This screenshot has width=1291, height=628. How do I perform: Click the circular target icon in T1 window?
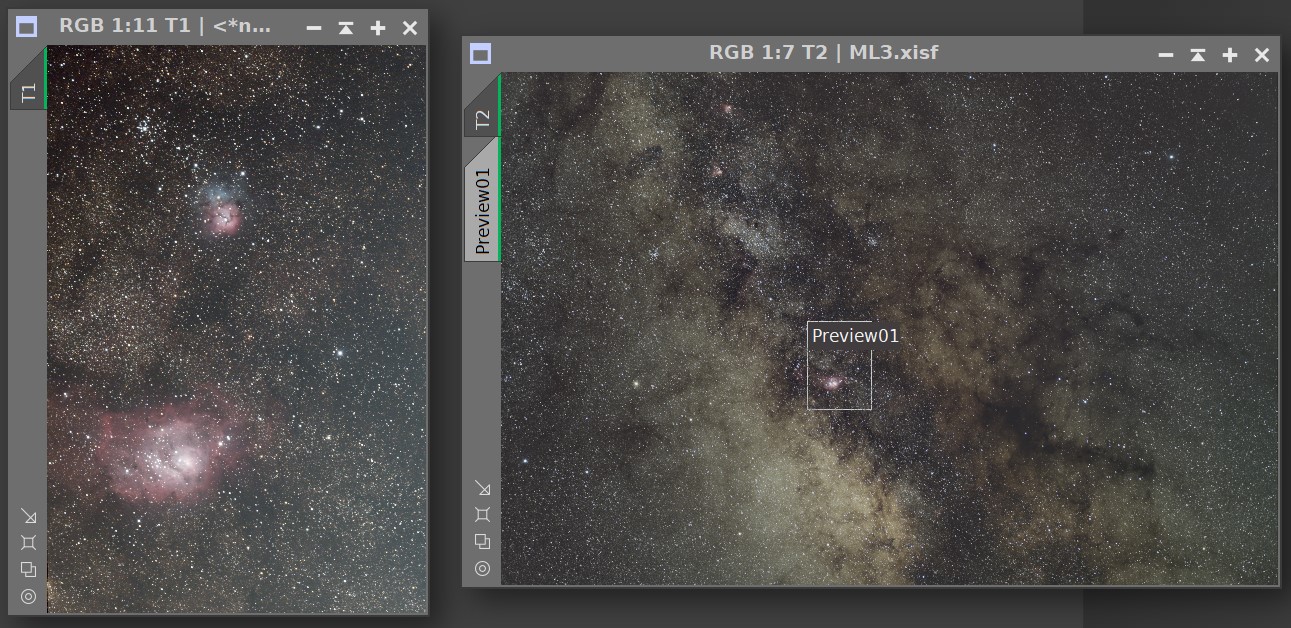point(28,596)
